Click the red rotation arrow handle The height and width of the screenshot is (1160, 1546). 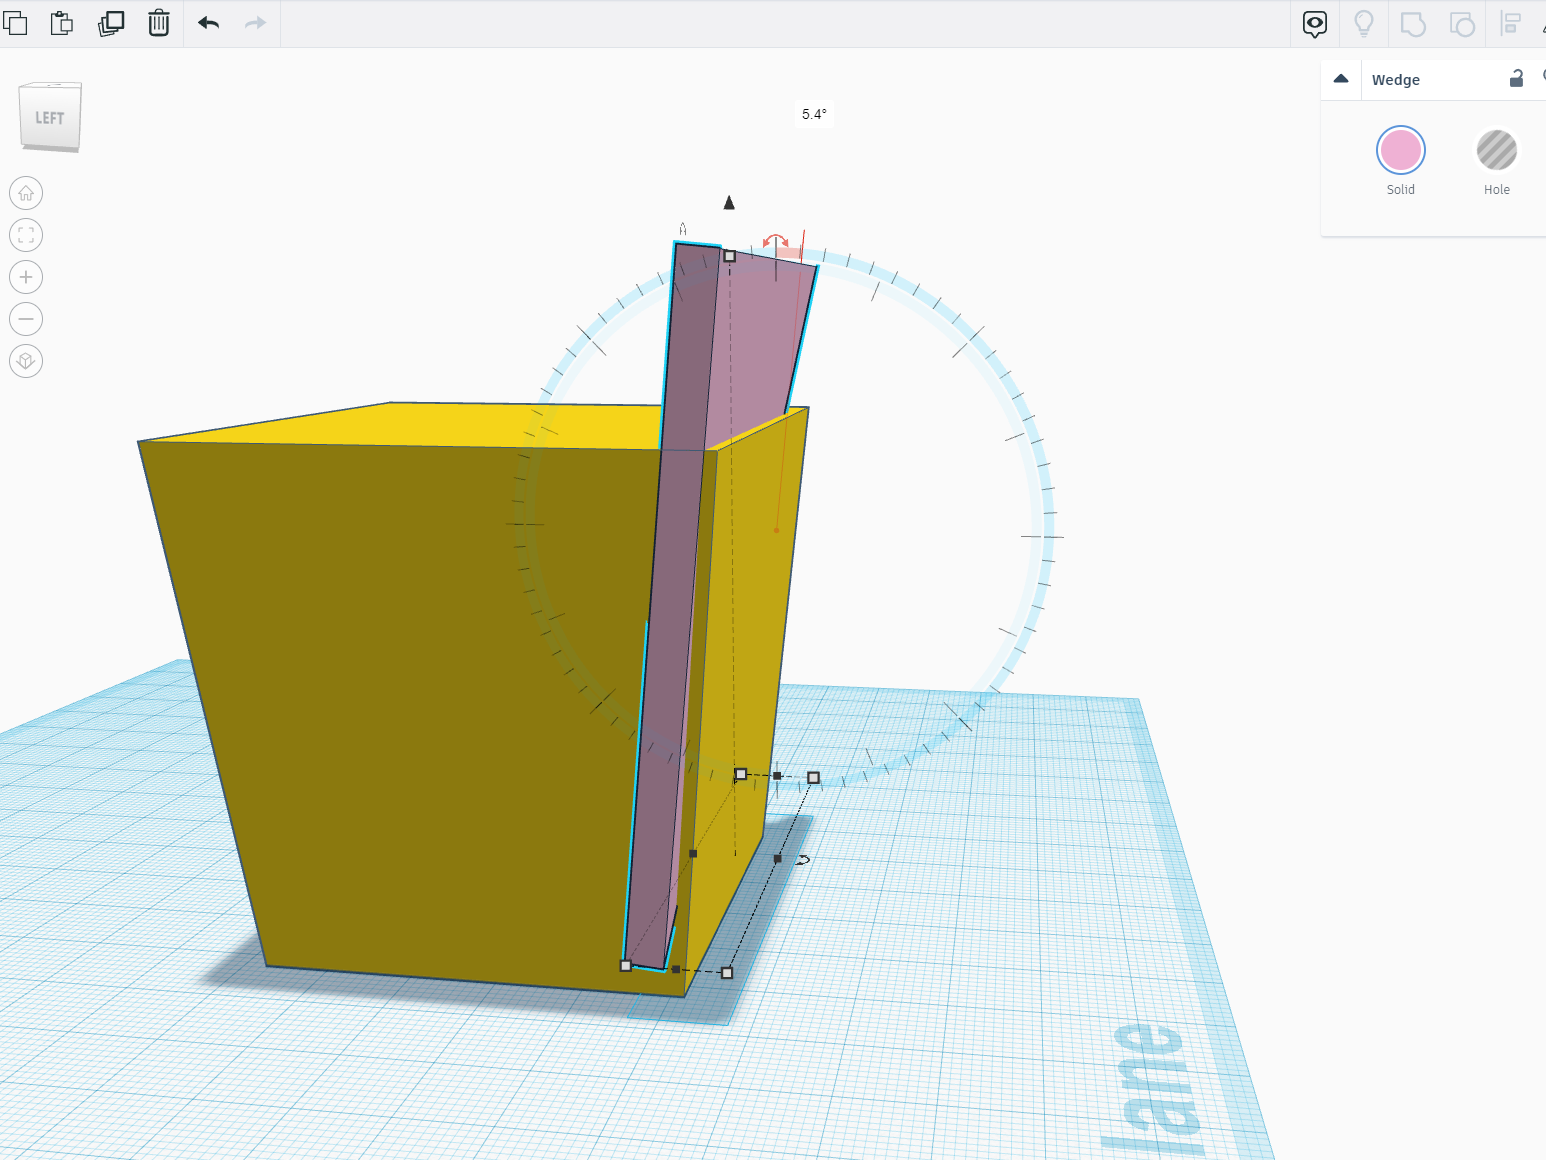click(x=775, y=241)
